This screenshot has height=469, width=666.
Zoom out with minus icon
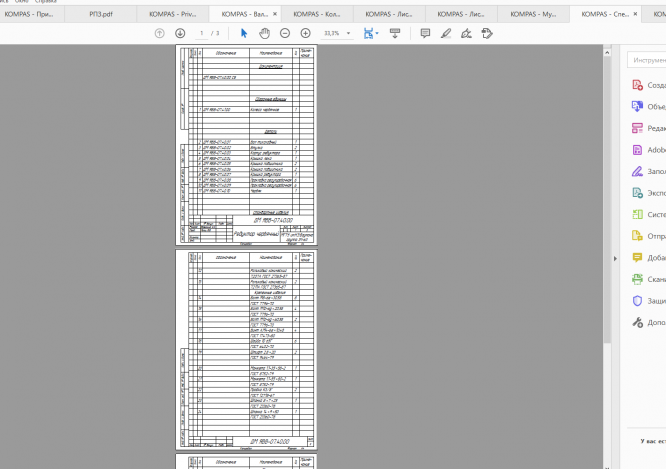pos(285,33)
